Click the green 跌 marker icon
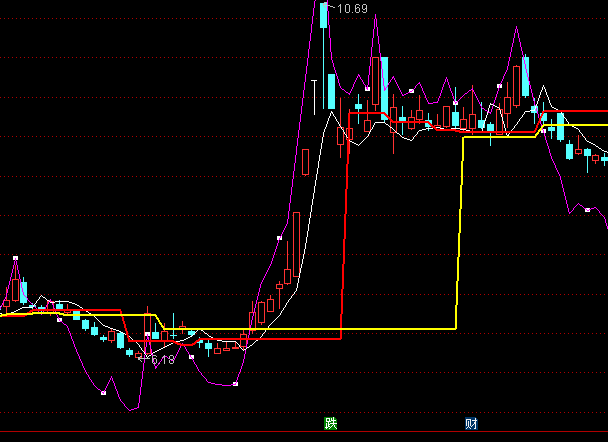The width and height of the screenshot is (608, 442). [330, 423]
